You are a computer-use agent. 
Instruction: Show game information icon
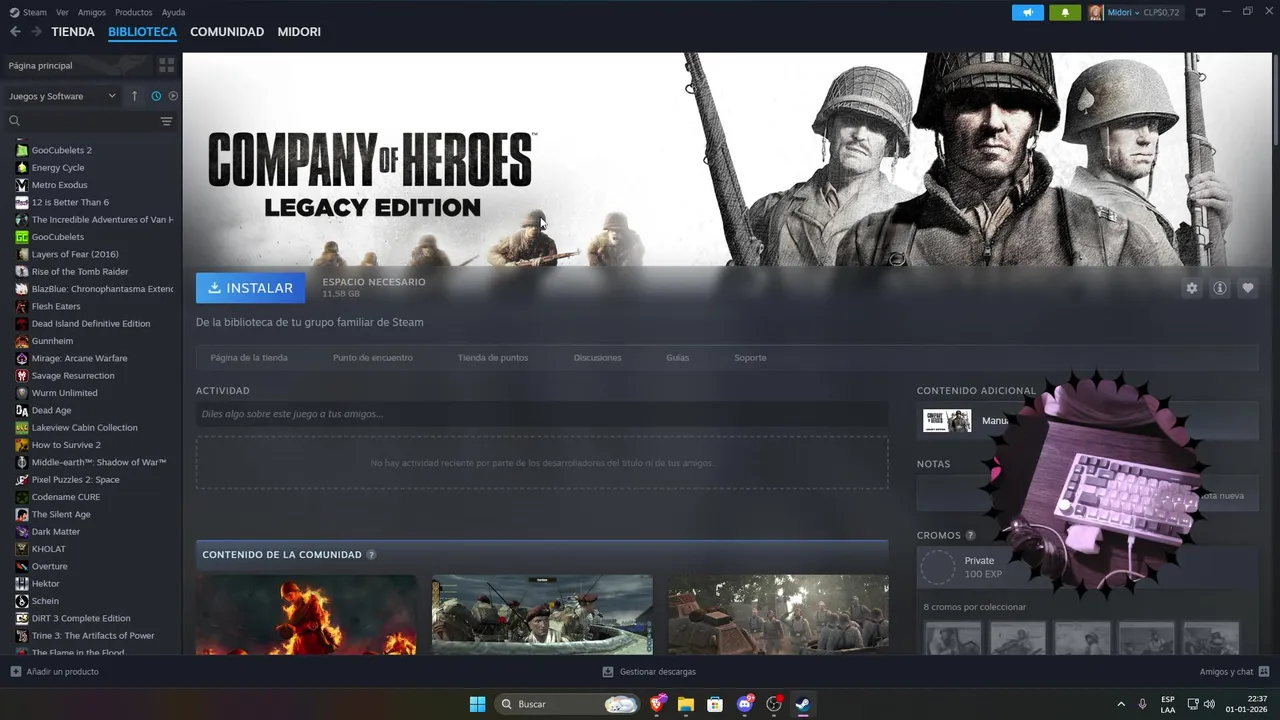point(1220,288)
